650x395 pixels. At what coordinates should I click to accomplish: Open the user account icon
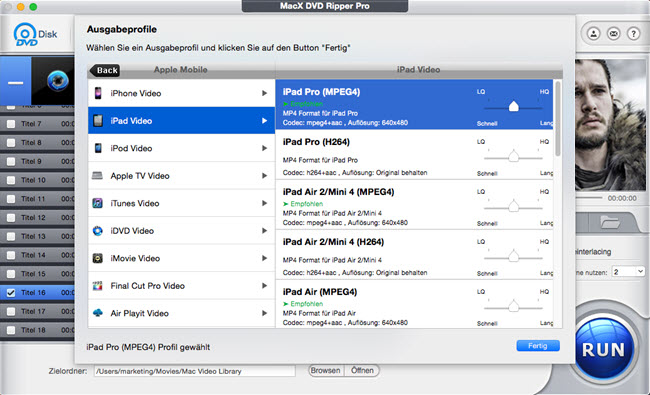point(593,34)
